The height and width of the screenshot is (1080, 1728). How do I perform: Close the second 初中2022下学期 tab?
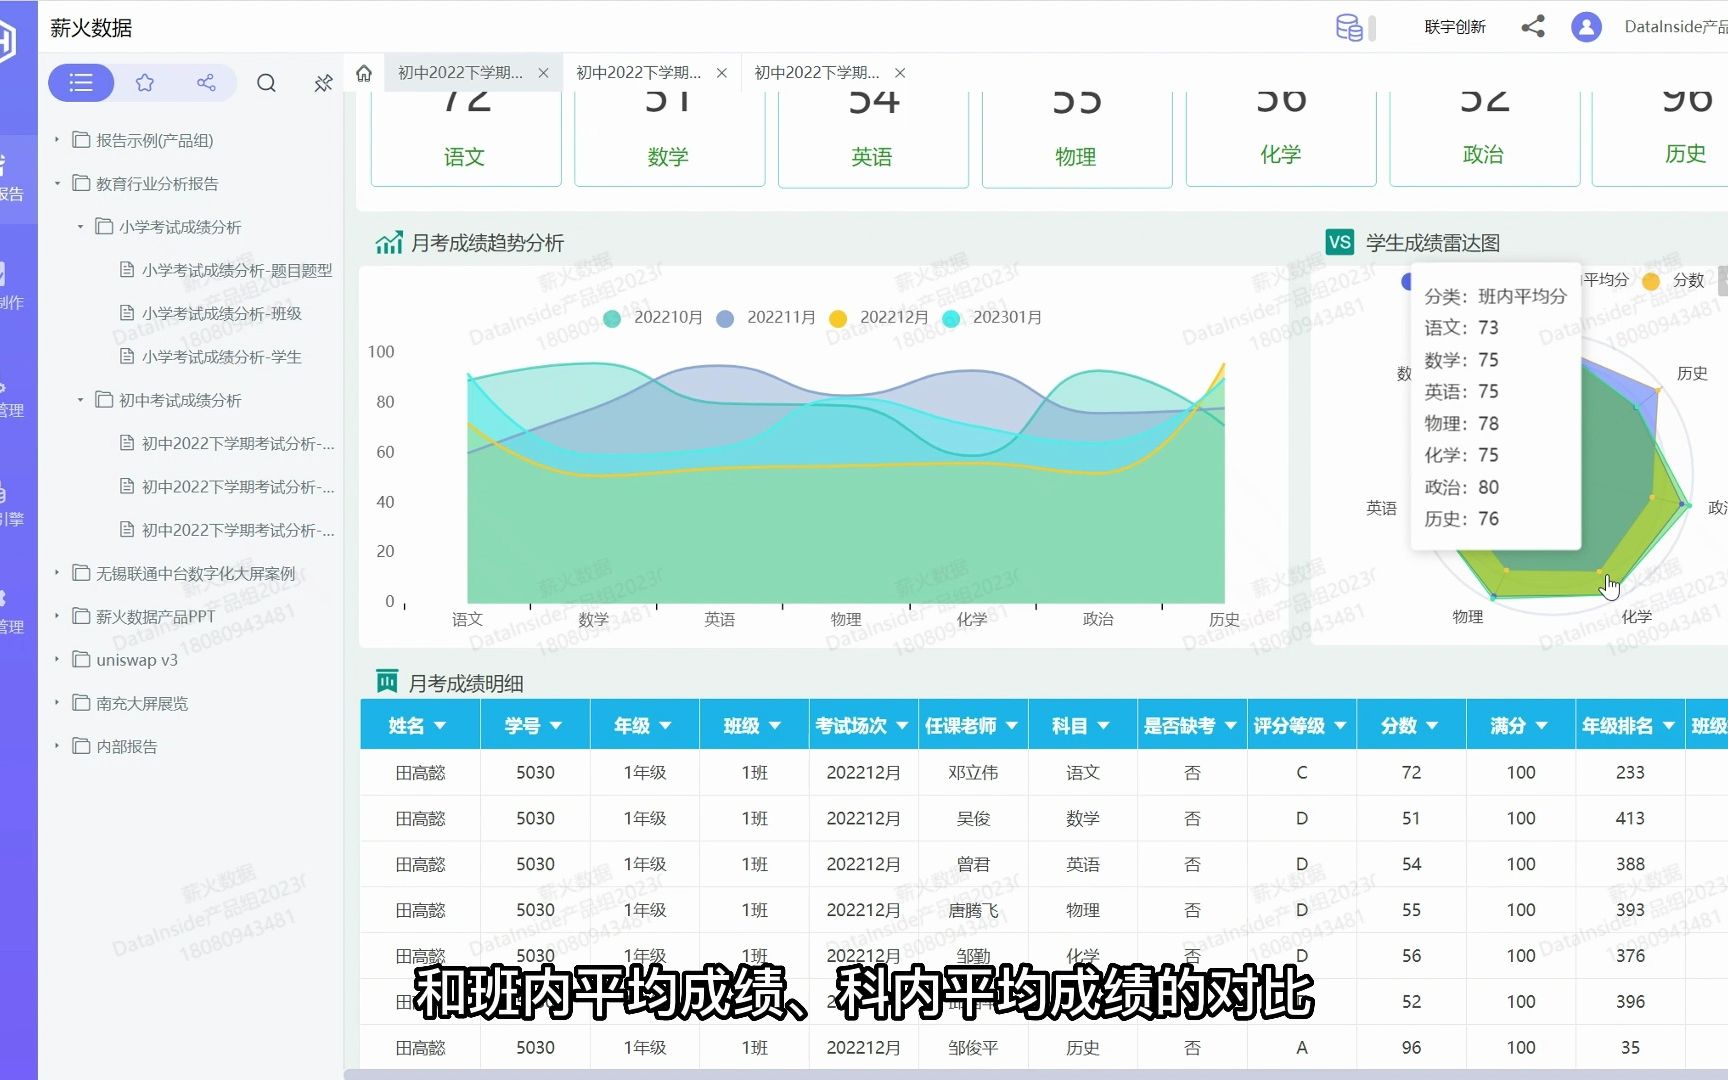pyautogui.click(x=721, y=73)
